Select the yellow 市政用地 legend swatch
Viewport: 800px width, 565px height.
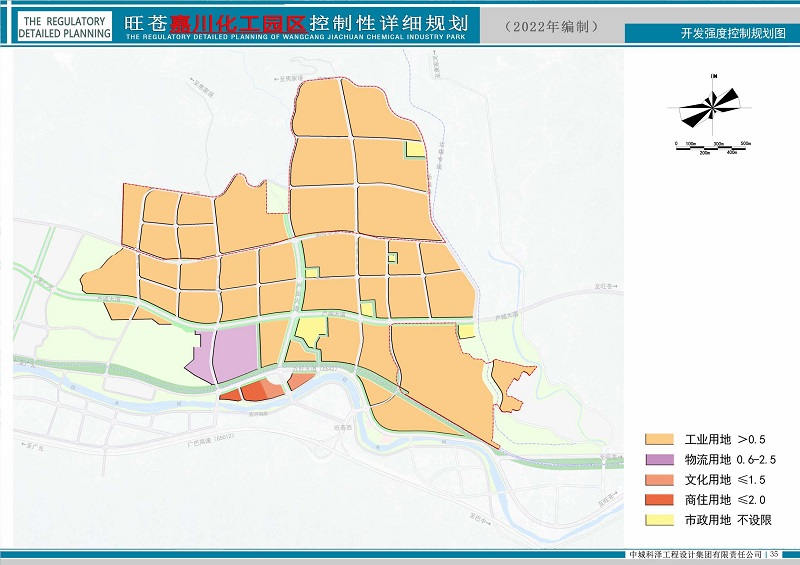coord(658,519)
